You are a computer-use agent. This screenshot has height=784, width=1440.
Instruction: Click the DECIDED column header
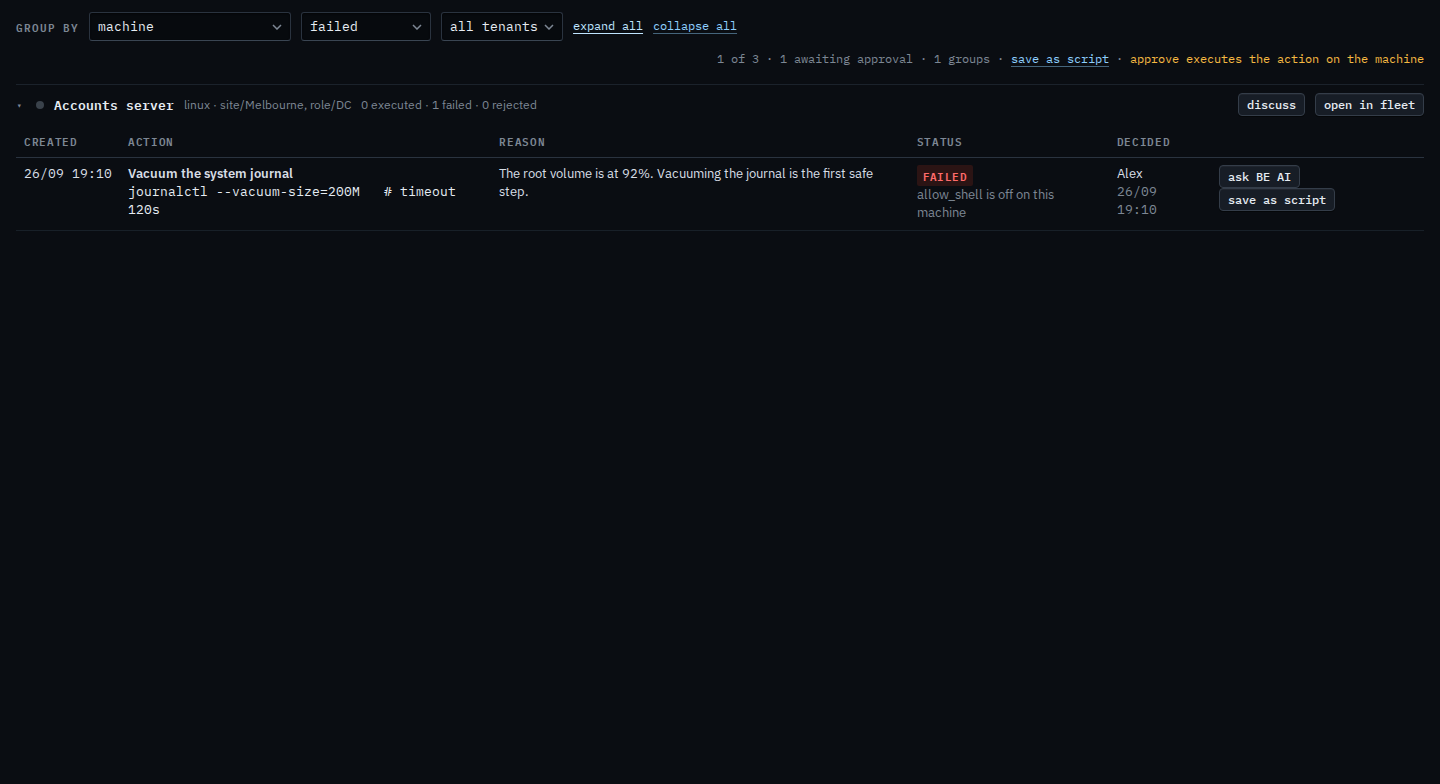[1143, 142]
